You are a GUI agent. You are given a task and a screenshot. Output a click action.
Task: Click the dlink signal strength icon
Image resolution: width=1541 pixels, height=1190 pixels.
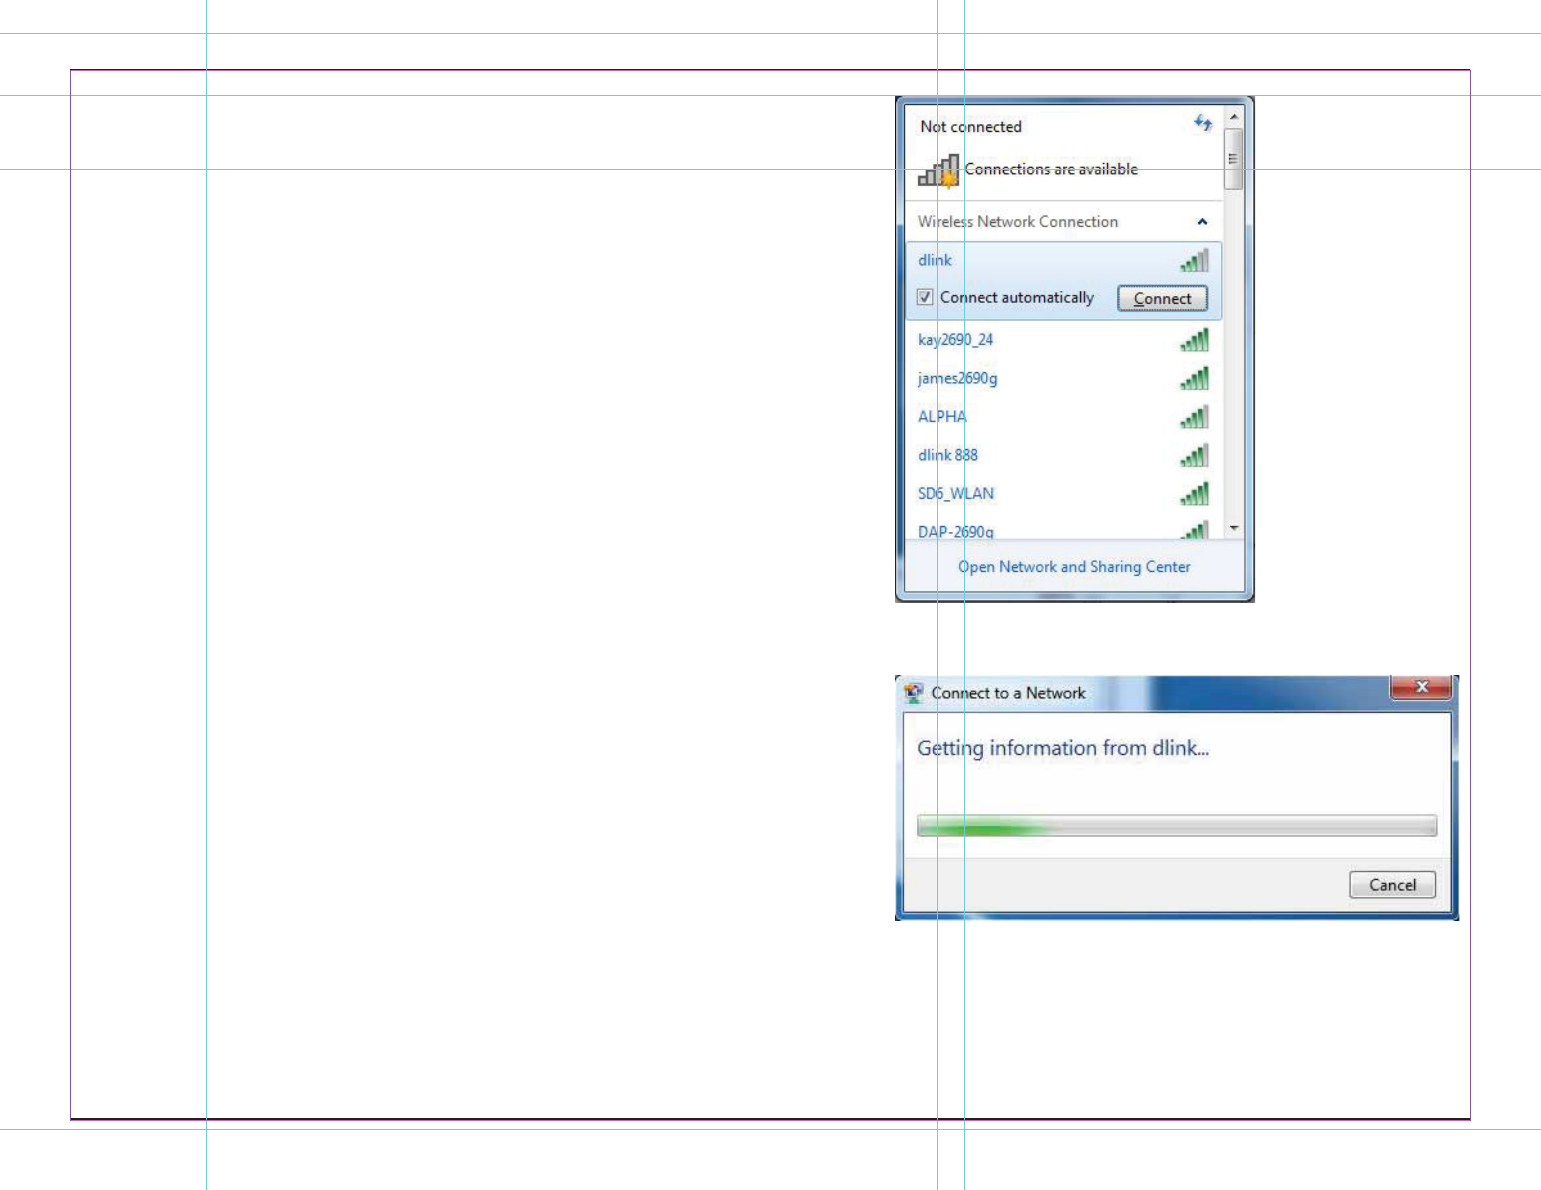tap(1194, 261)
